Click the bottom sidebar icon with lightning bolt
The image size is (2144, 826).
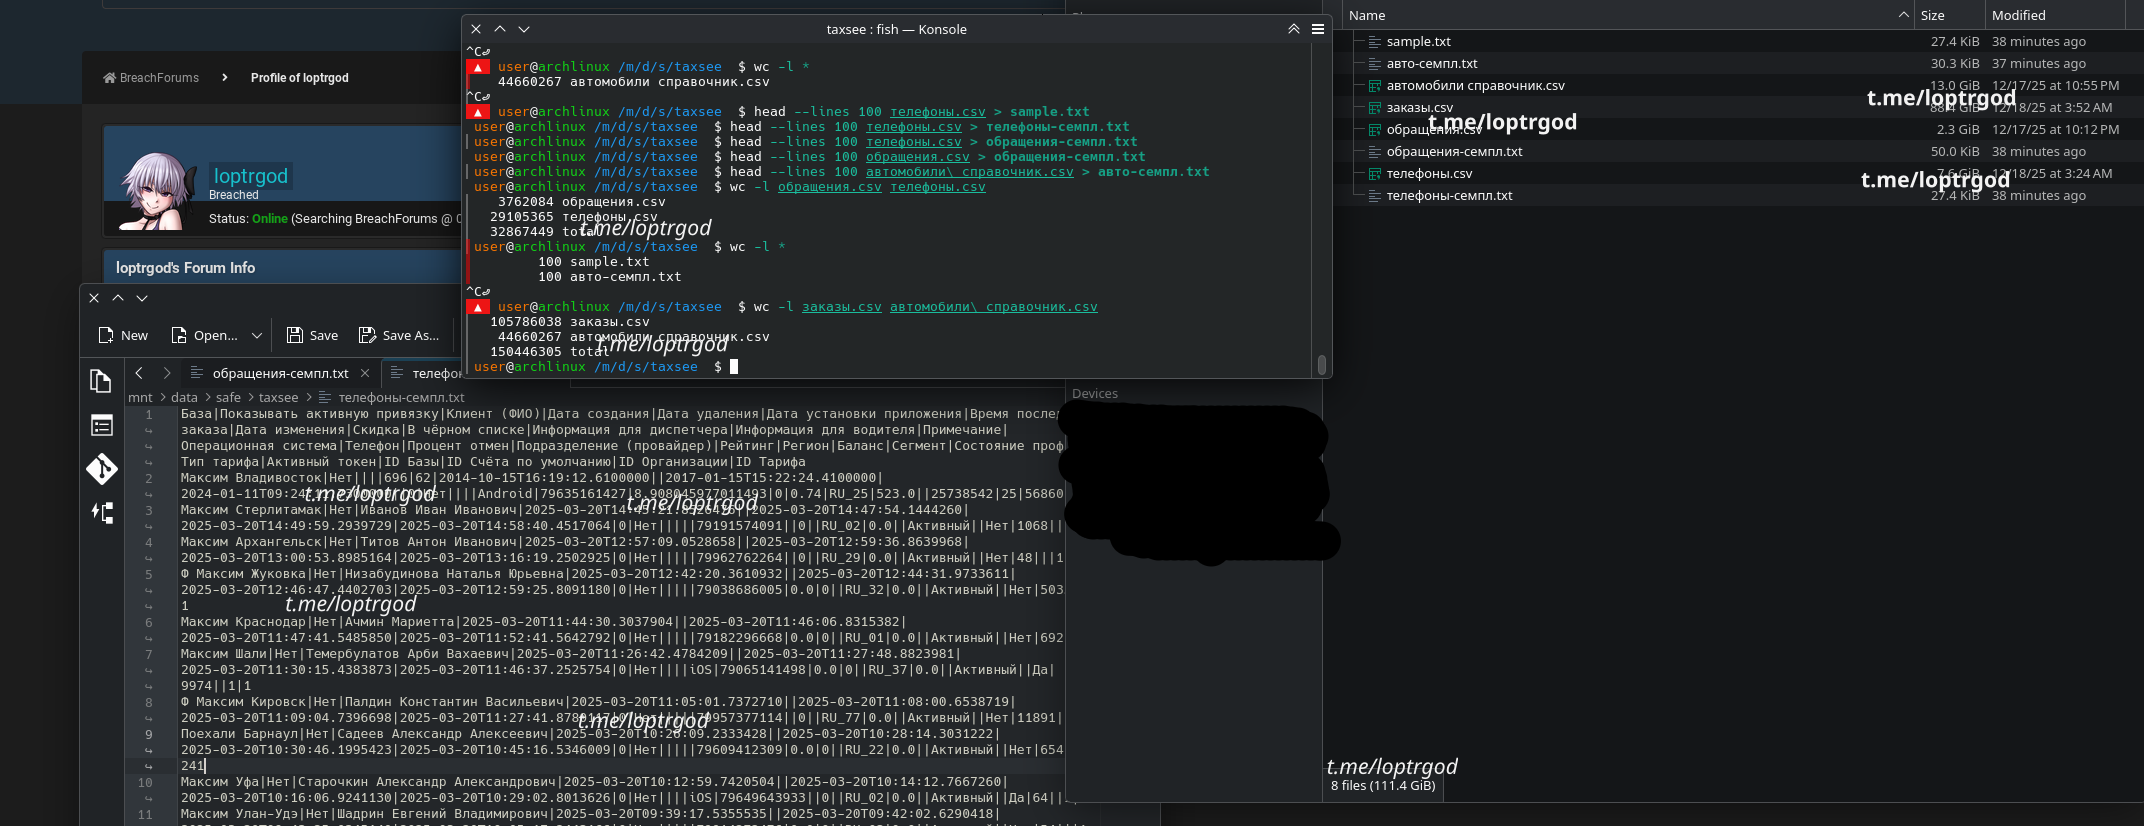101,513
